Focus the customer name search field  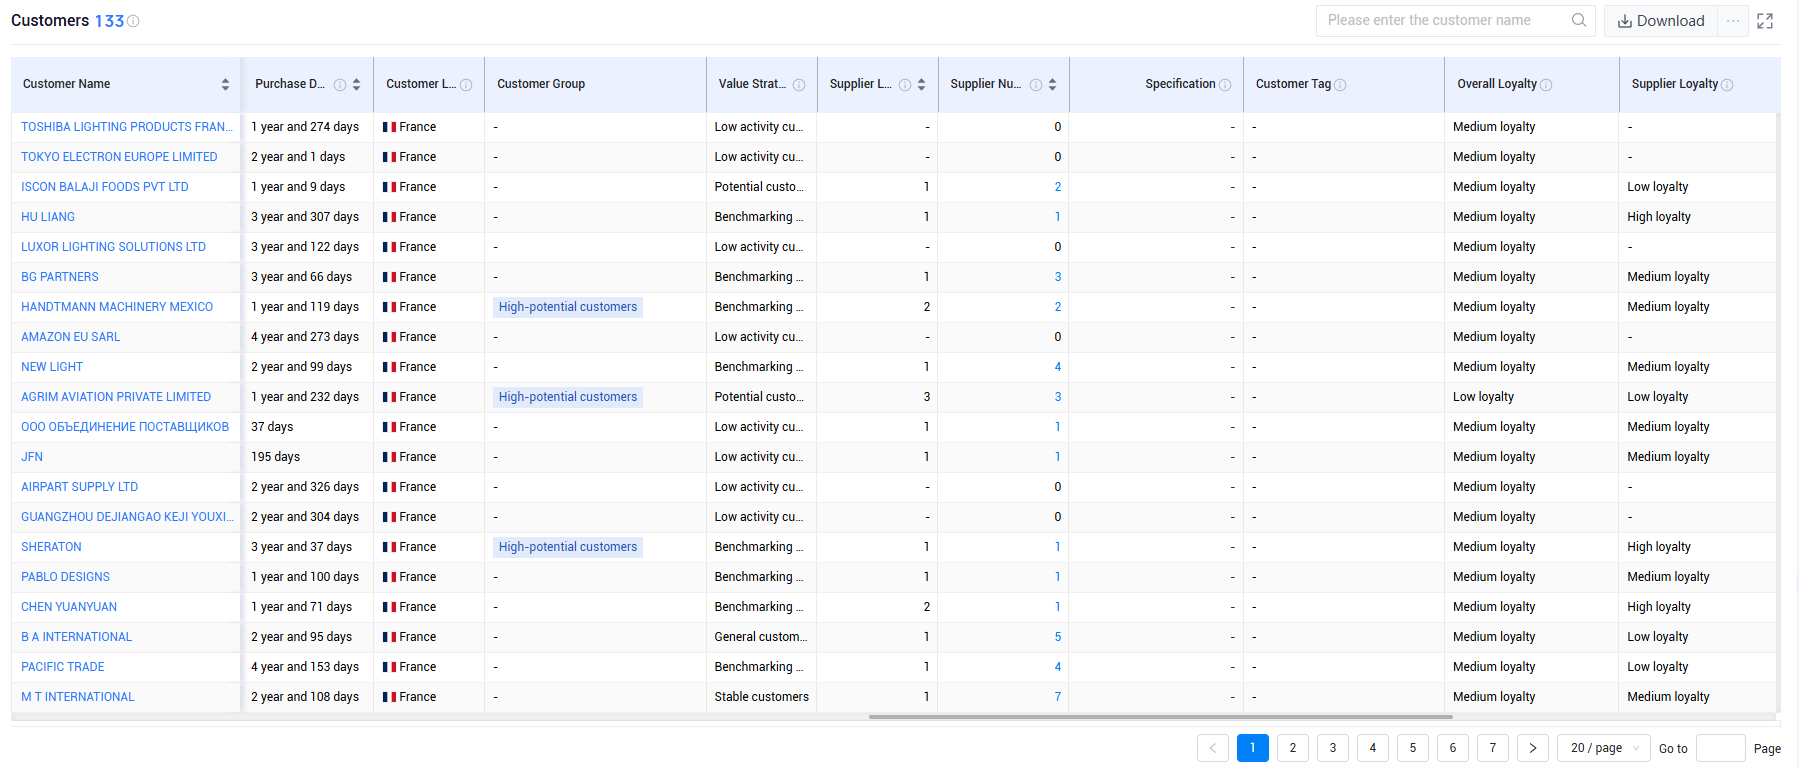[1446, 20]
